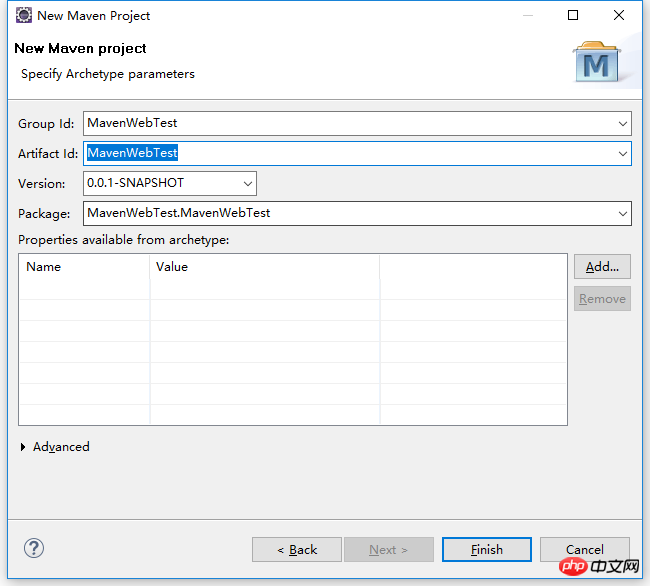Click the 'Specify Archetype parameters' subtitle
Screen dimensions: 650x586
pyautogui.click(x=108, y=74)
